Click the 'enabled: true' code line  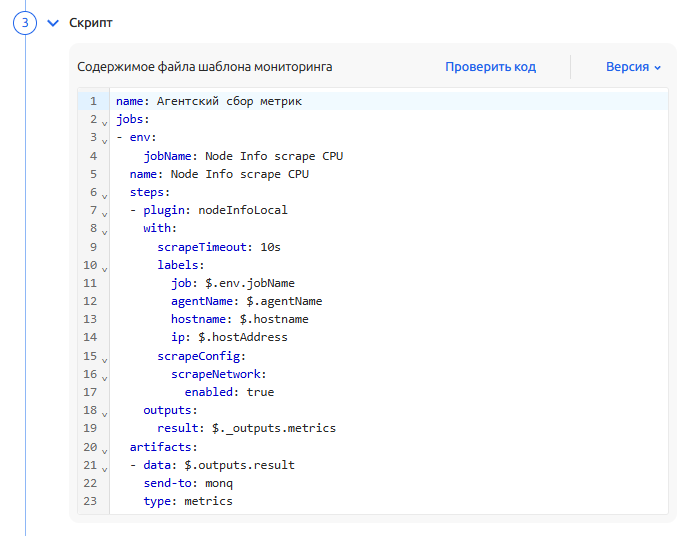(229, 392)
